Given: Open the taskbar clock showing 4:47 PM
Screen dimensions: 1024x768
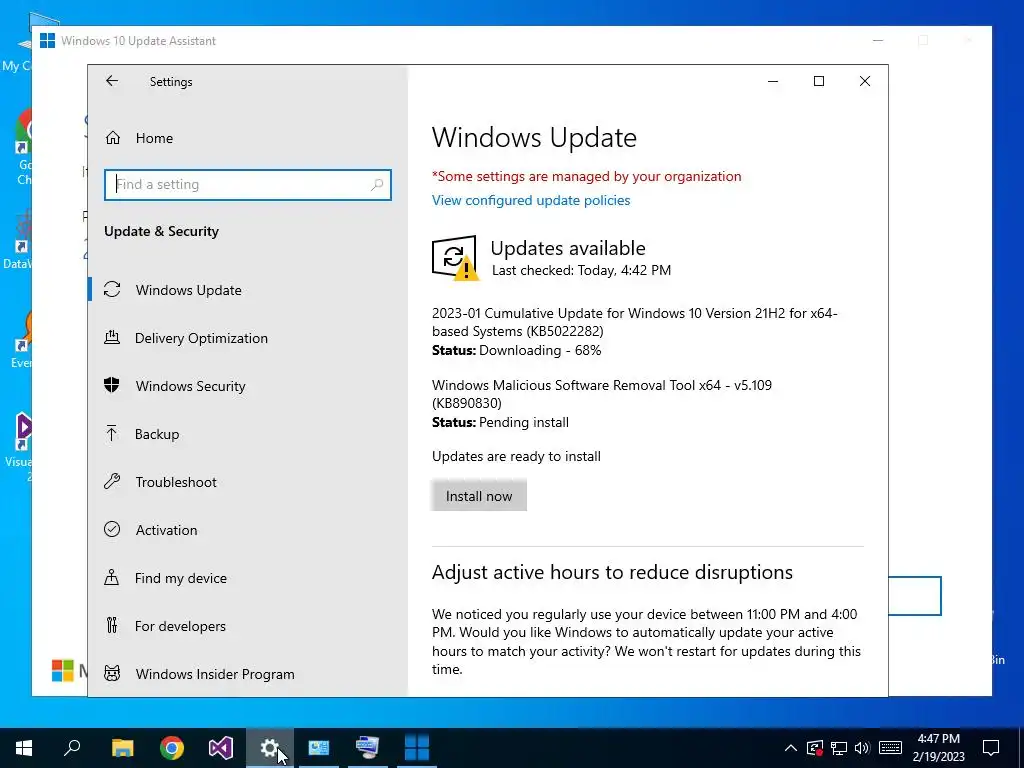Looking at the screenshot, I should (x=938, y=748).
